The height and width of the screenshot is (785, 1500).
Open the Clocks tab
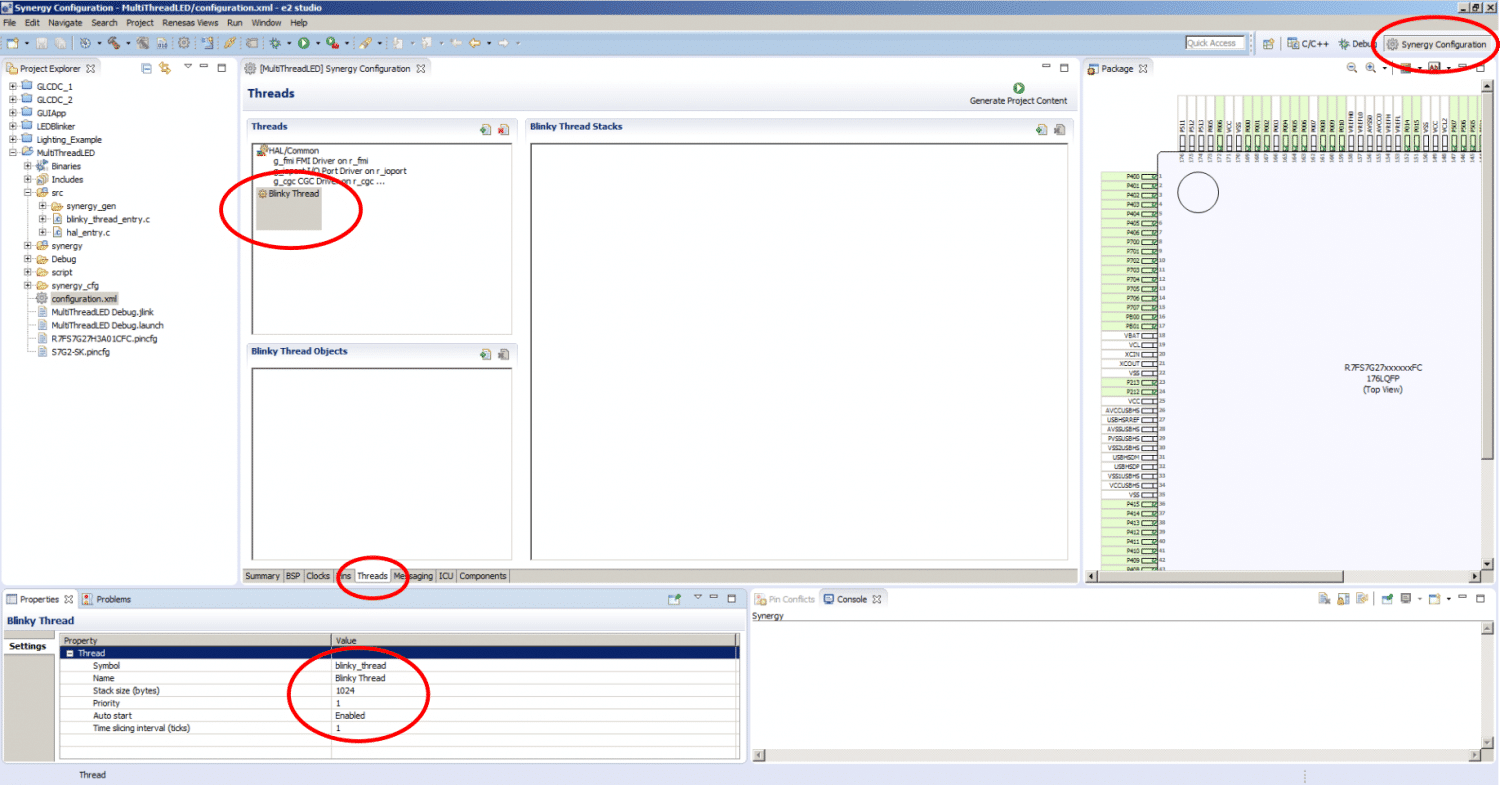pos(318,576)
